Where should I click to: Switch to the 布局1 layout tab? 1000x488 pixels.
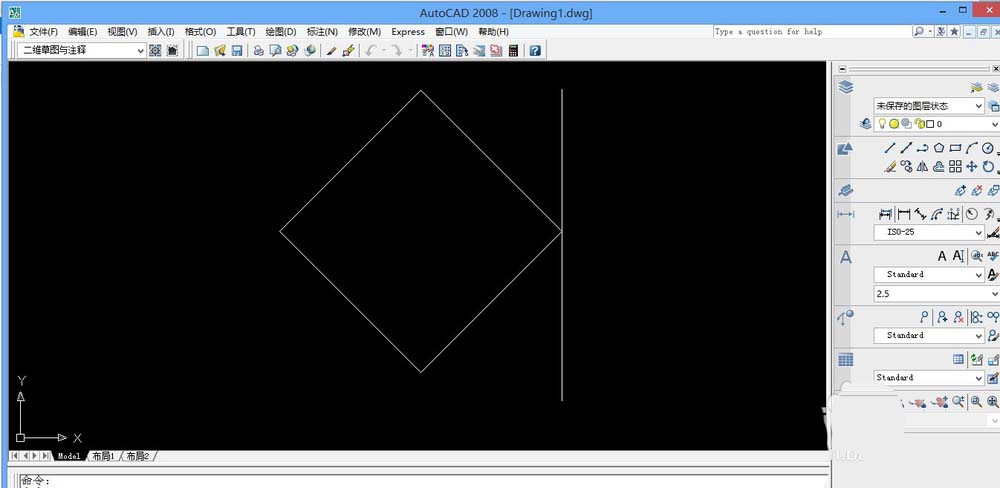coord(103,456)
